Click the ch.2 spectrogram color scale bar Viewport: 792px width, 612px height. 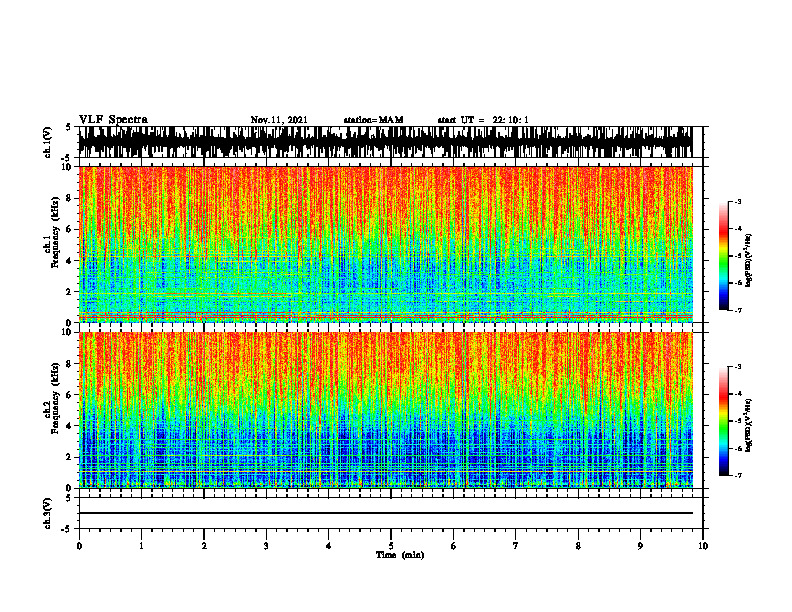[723, 421]
